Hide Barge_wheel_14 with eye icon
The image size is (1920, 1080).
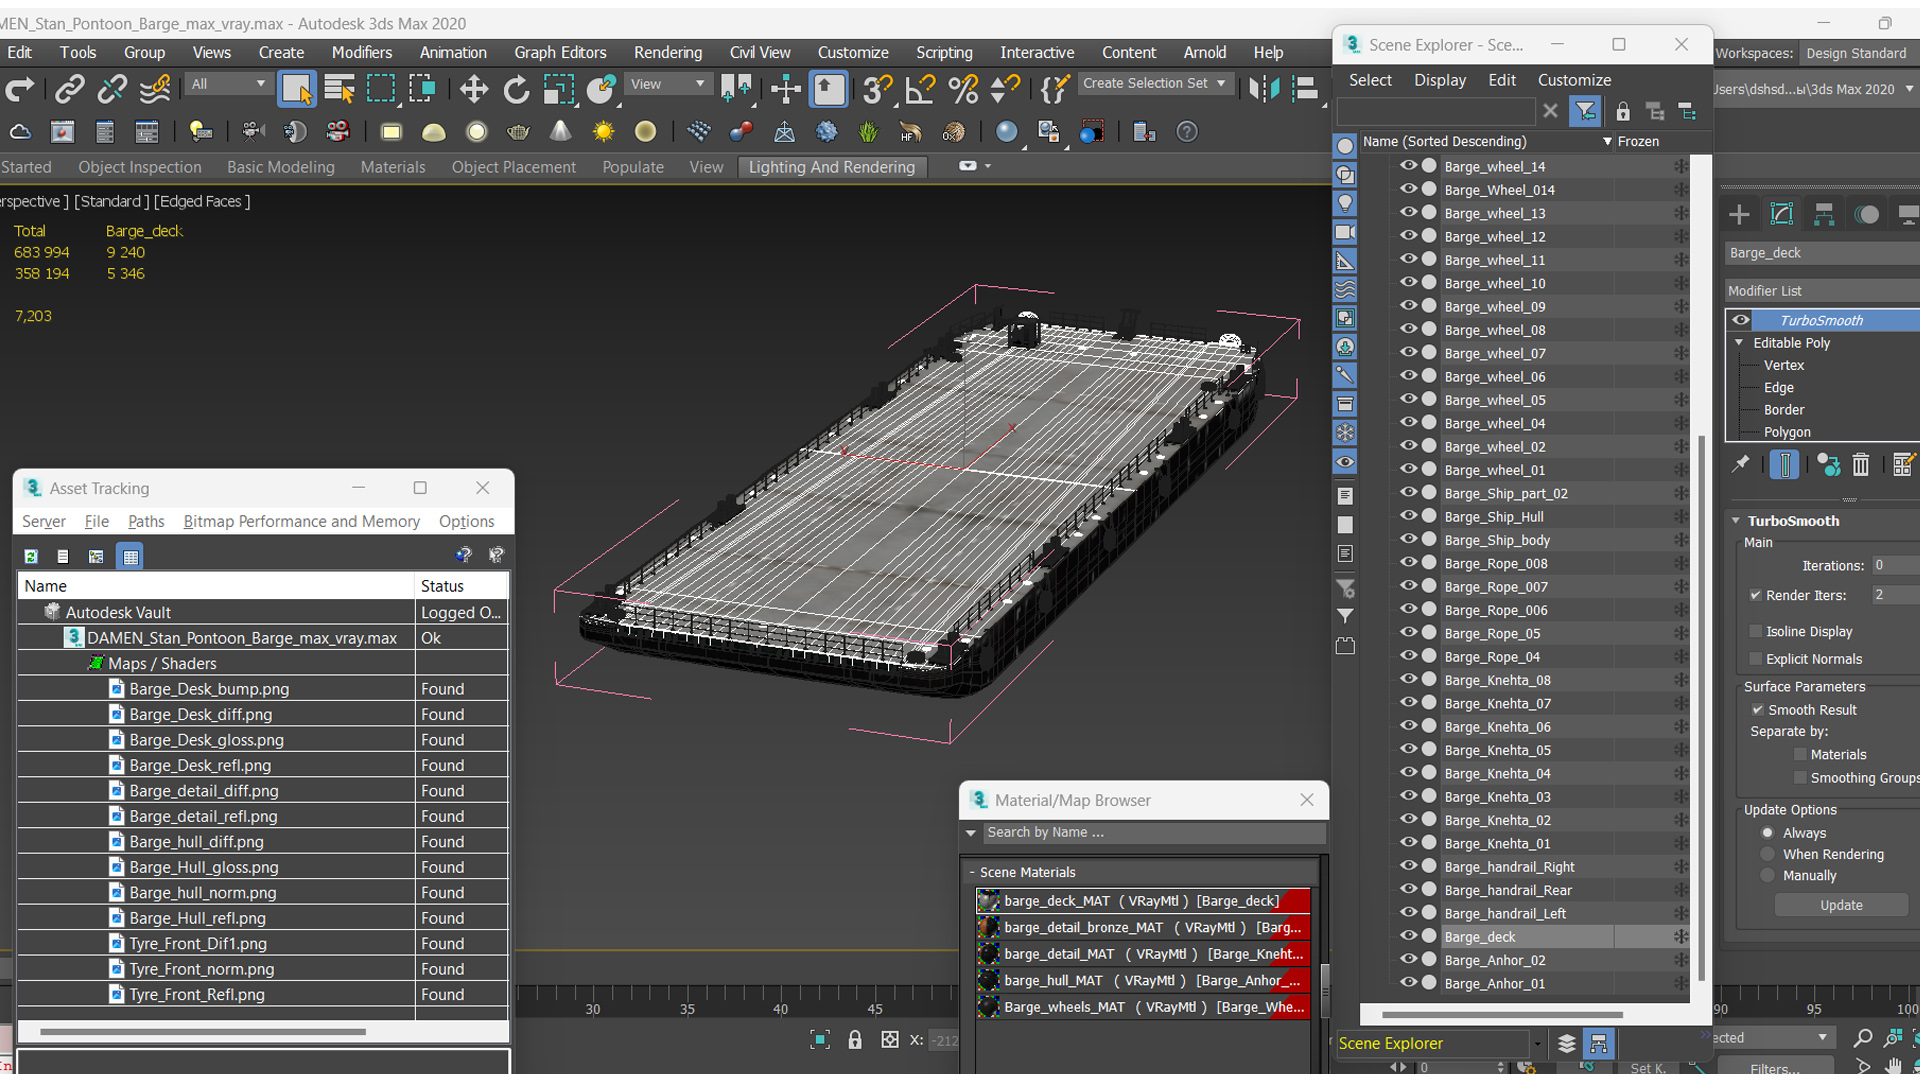pyautogui.click(x=1408, y=166)
